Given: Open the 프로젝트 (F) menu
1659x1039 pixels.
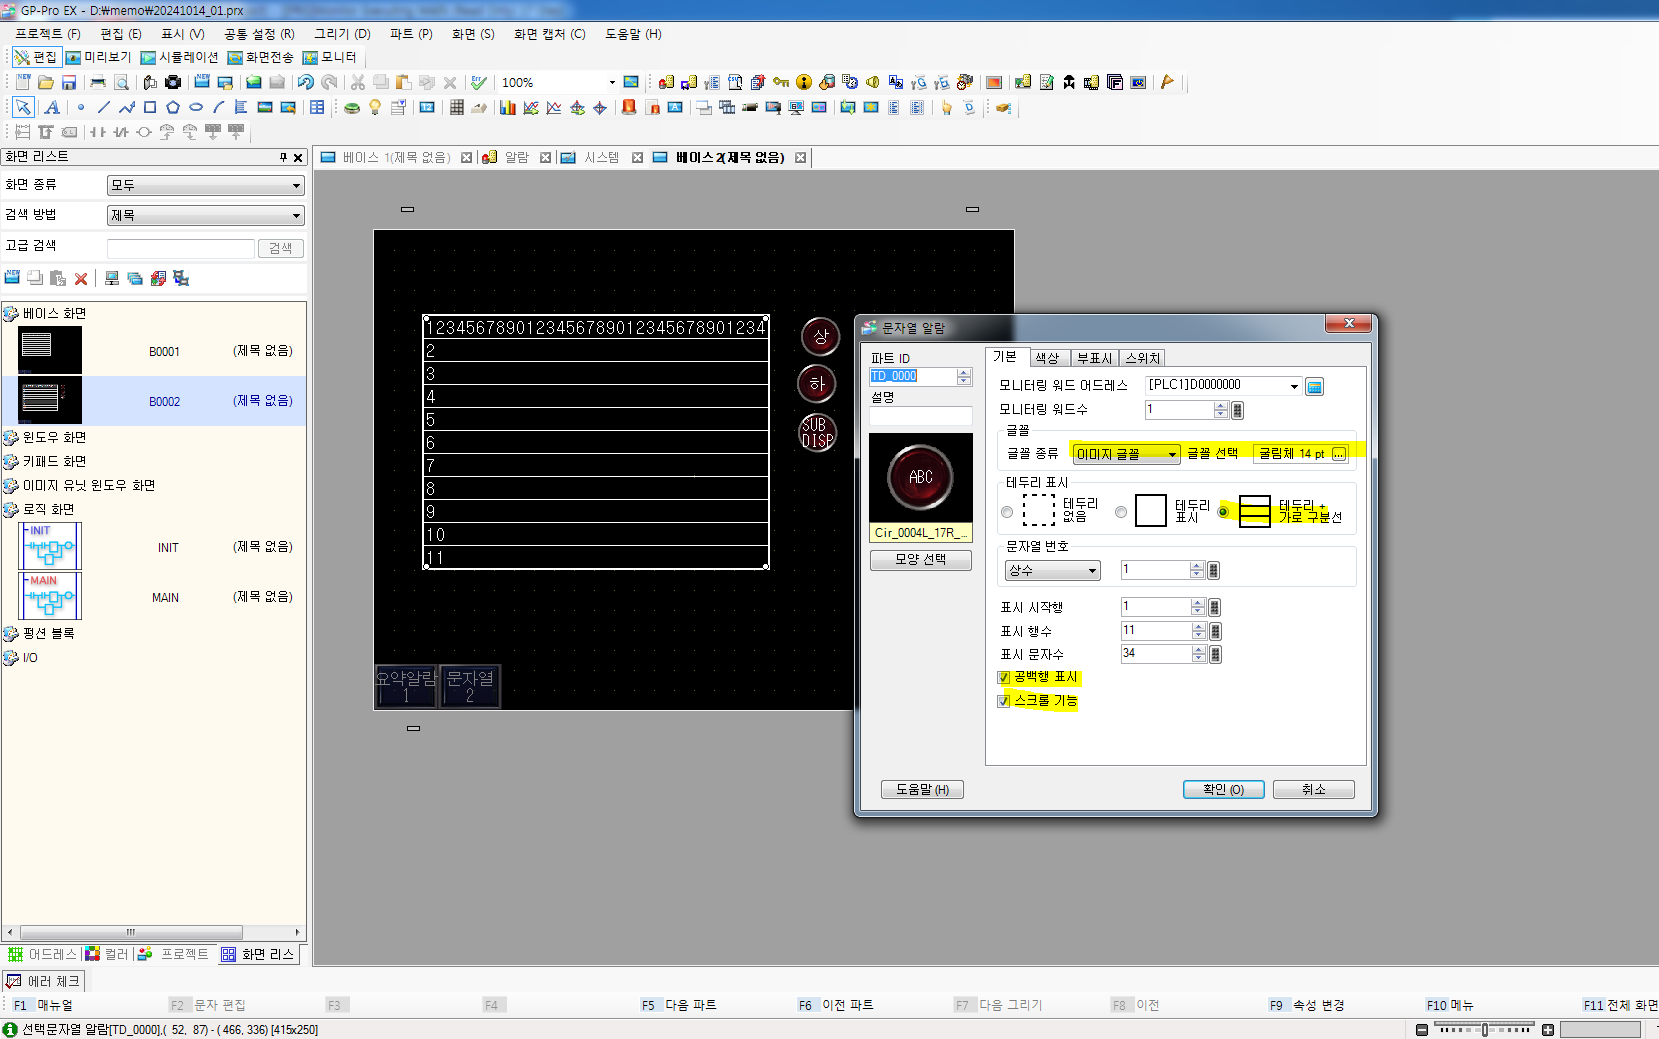Looking at the screenshot, I should [x=47, y=34].
